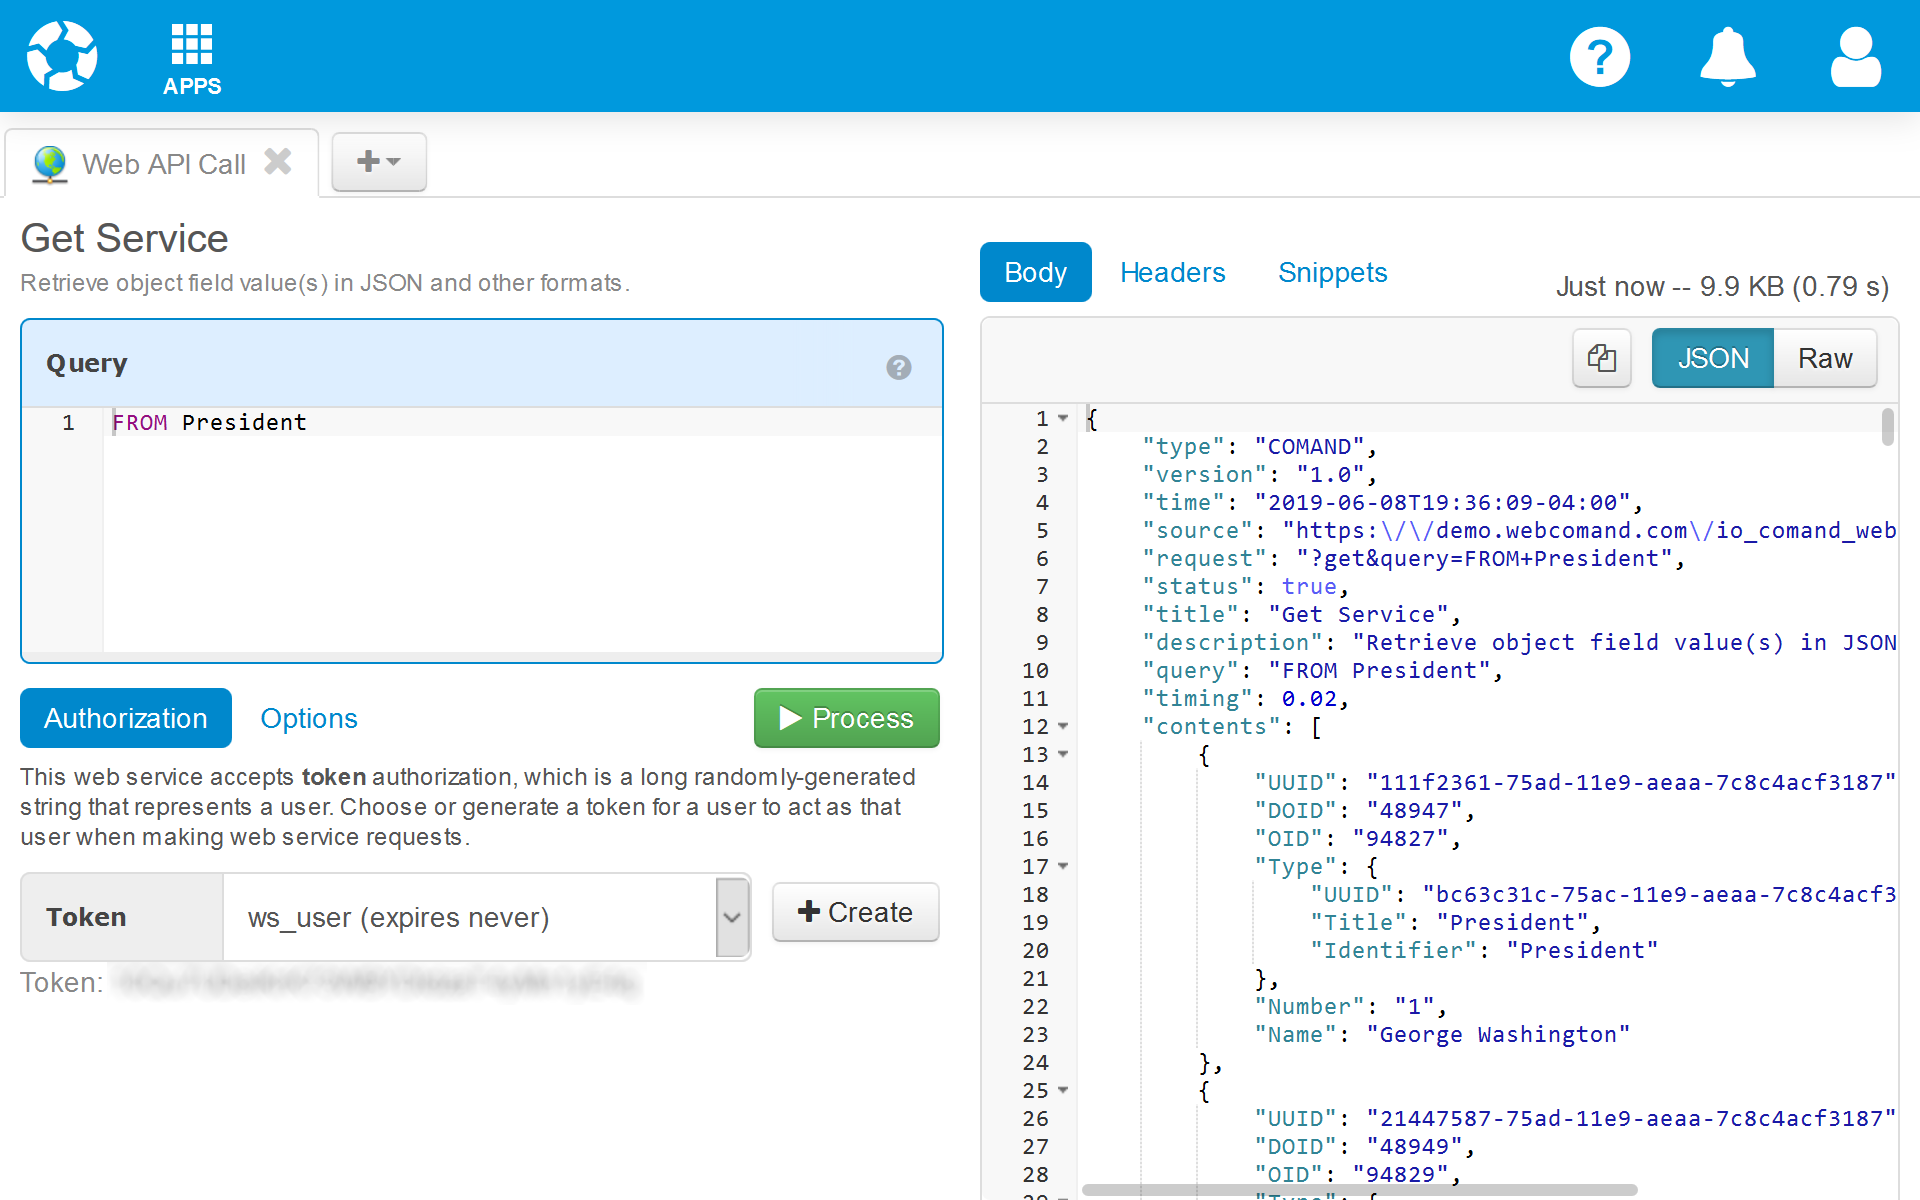This screenshot has width=1920, height=1200.
Task: Open the add new tab plus dropdown
Action: click(x=378, y=161)
